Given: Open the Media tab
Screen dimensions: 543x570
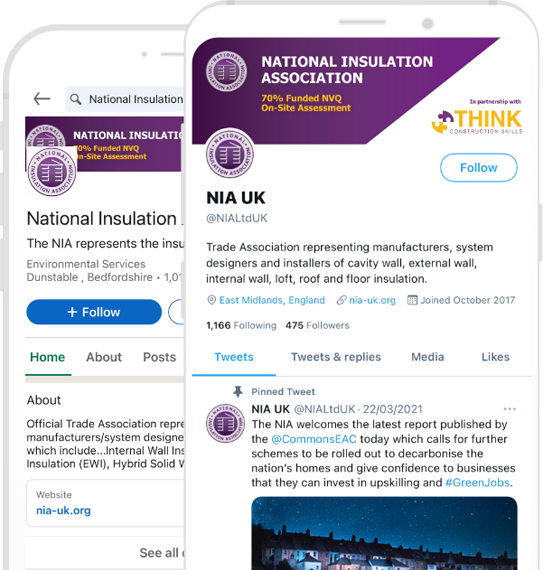Looking at the screenshot, I should [x=427, y=357].
